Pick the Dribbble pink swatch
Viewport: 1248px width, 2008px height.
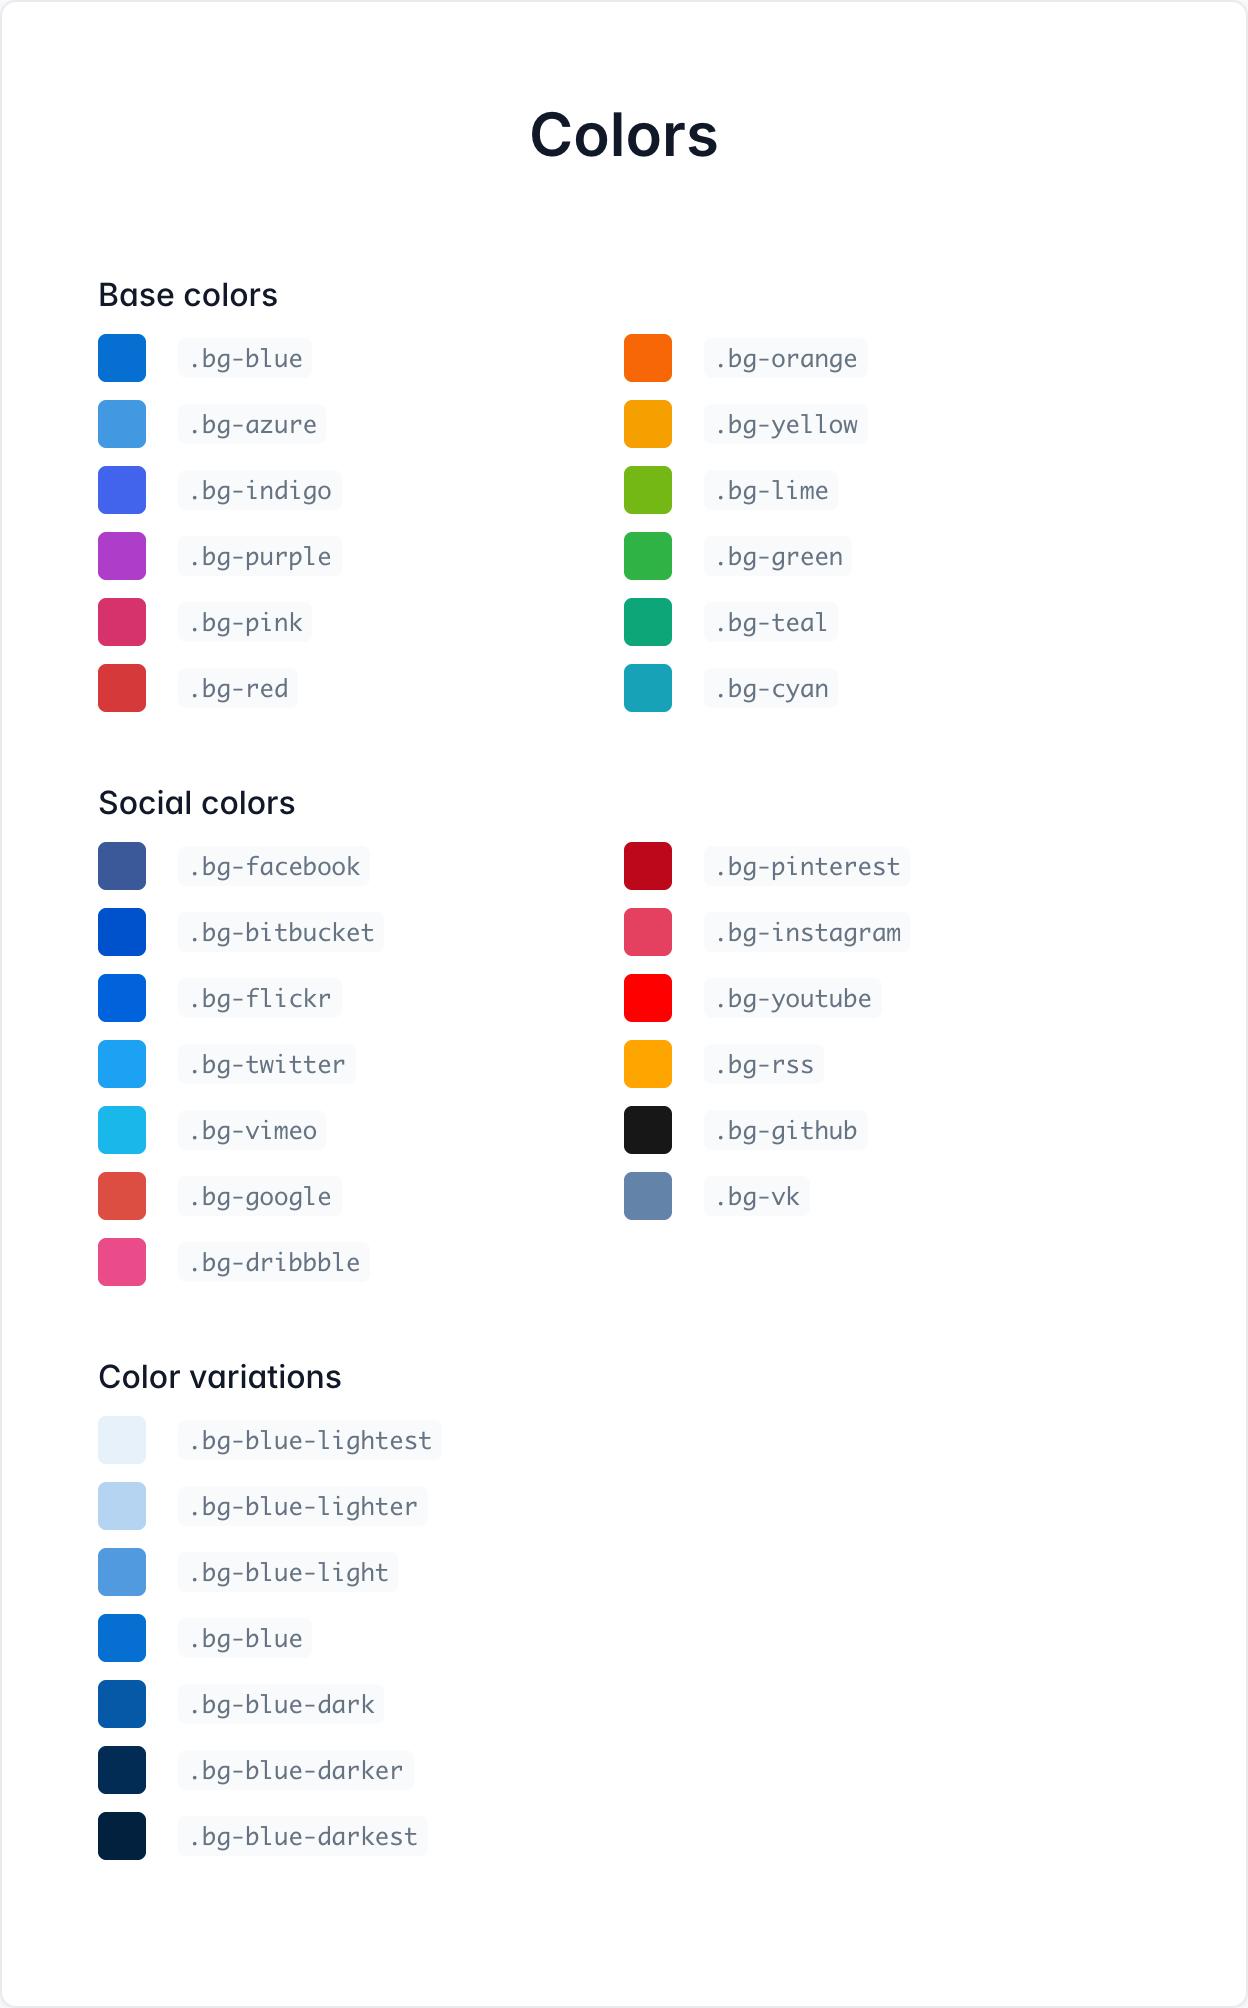[122, 1262]
